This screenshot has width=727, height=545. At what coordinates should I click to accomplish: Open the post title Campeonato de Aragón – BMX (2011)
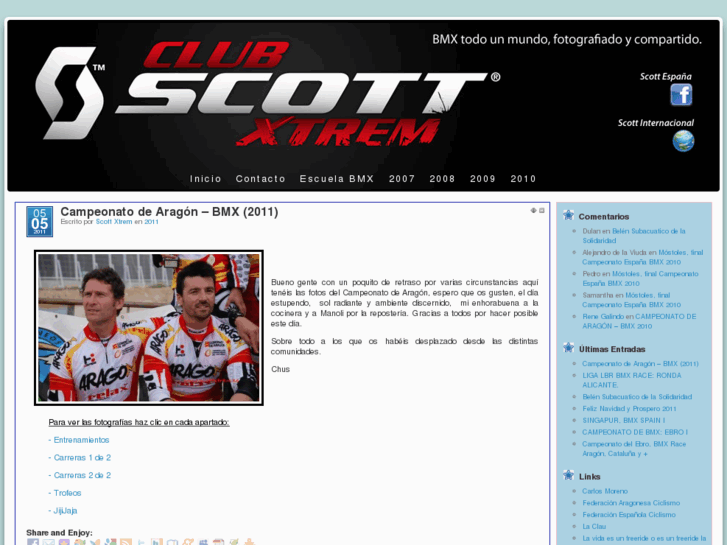pyautogui.click(x=169, y=212)
